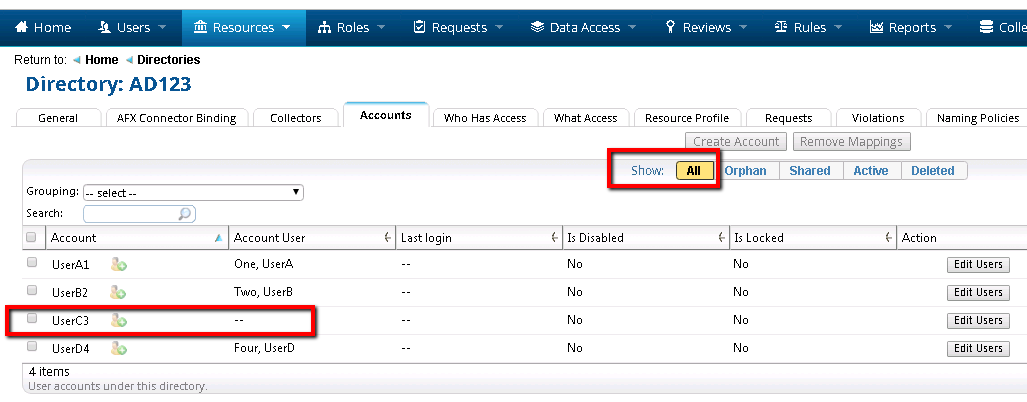Click column options icon in Last login header

tap(553, 238)
